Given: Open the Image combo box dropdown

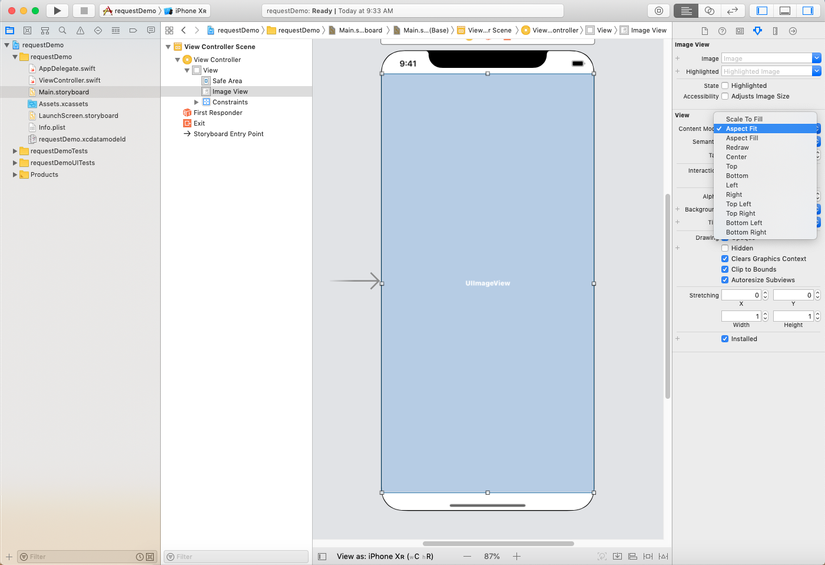Looking at the screenshot, I should tap(816, 59).
